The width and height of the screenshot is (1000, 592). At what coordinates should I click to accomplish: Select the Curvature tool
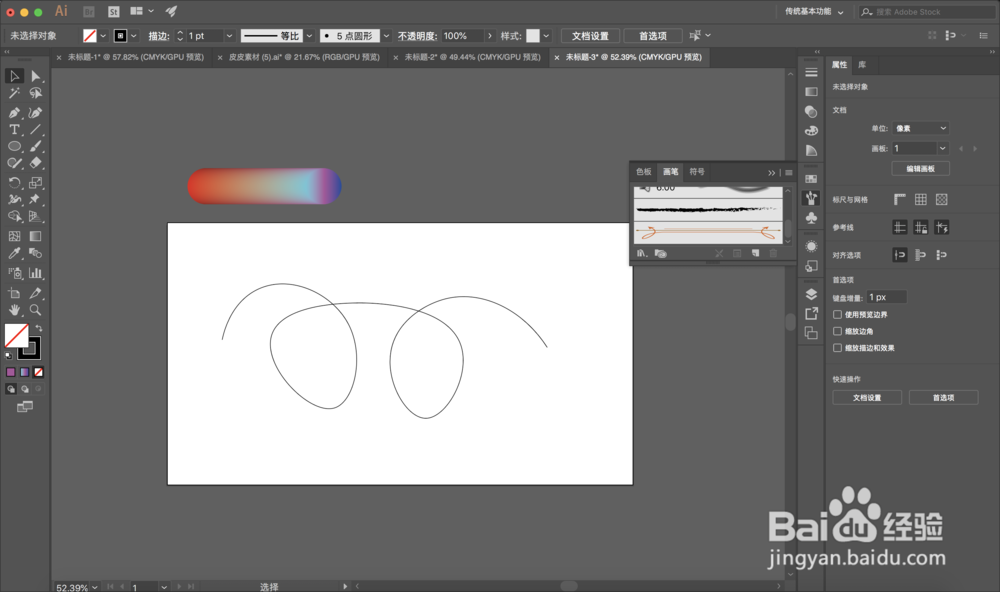(36, 113)
